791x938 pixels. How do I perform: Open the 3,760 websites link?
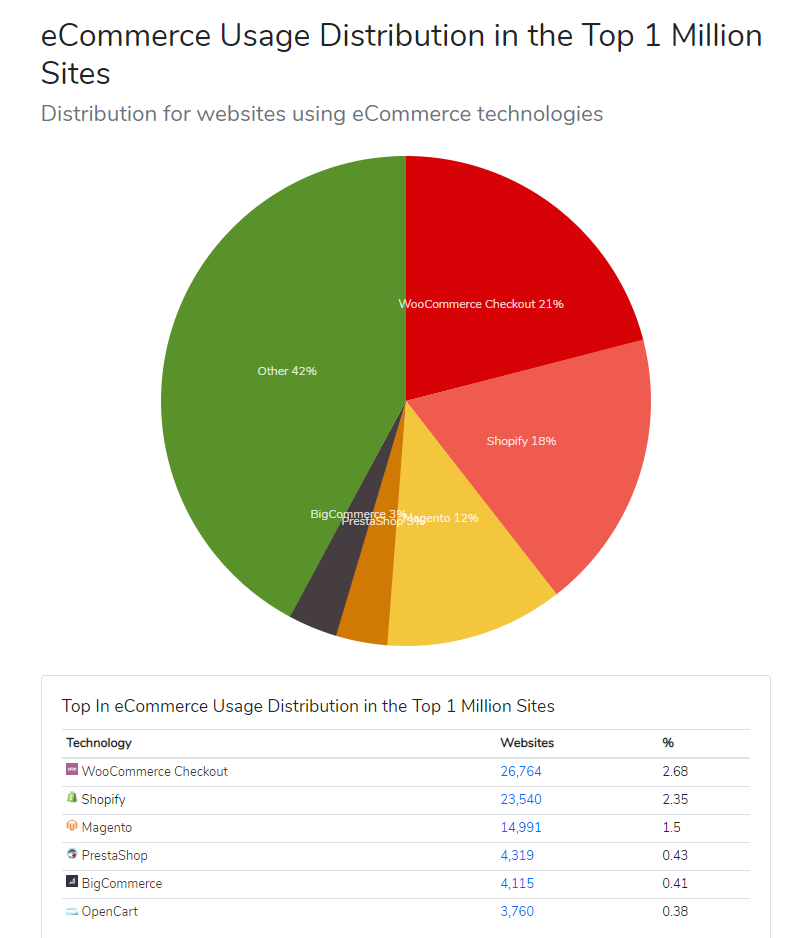click(x=517, y=912)
